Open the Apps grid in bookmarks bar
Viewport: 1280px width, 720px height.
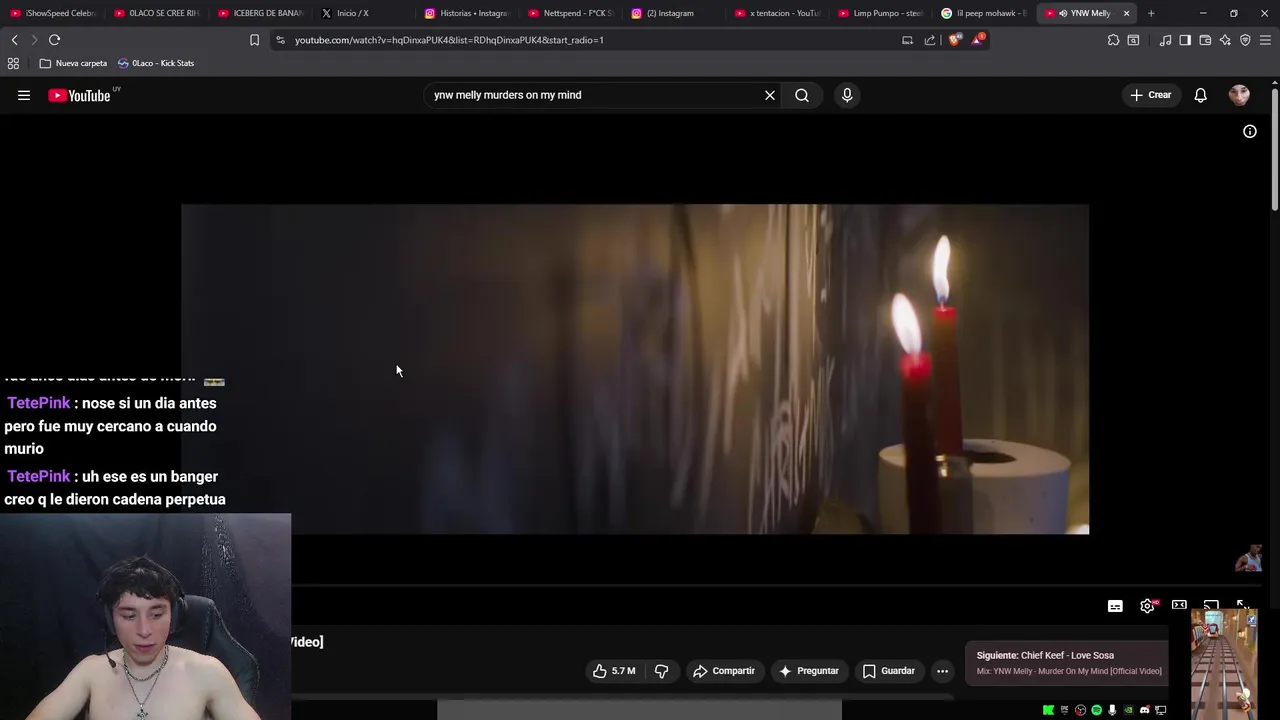(x=13, y=63)
